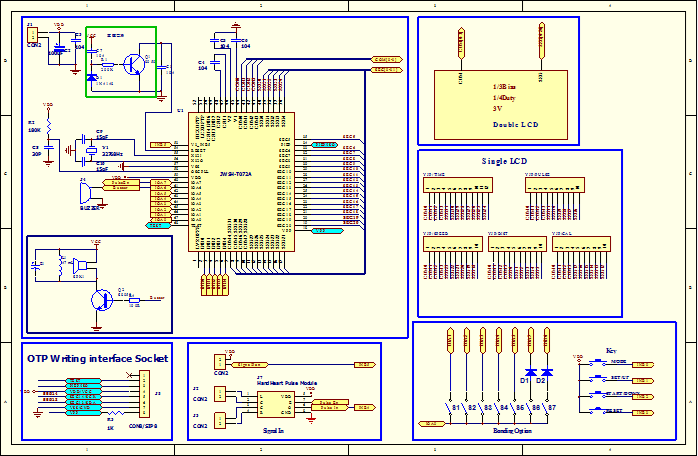Select the Q2 transistor in buzzer driver
The image size is (698, 456).
point(102,299)
